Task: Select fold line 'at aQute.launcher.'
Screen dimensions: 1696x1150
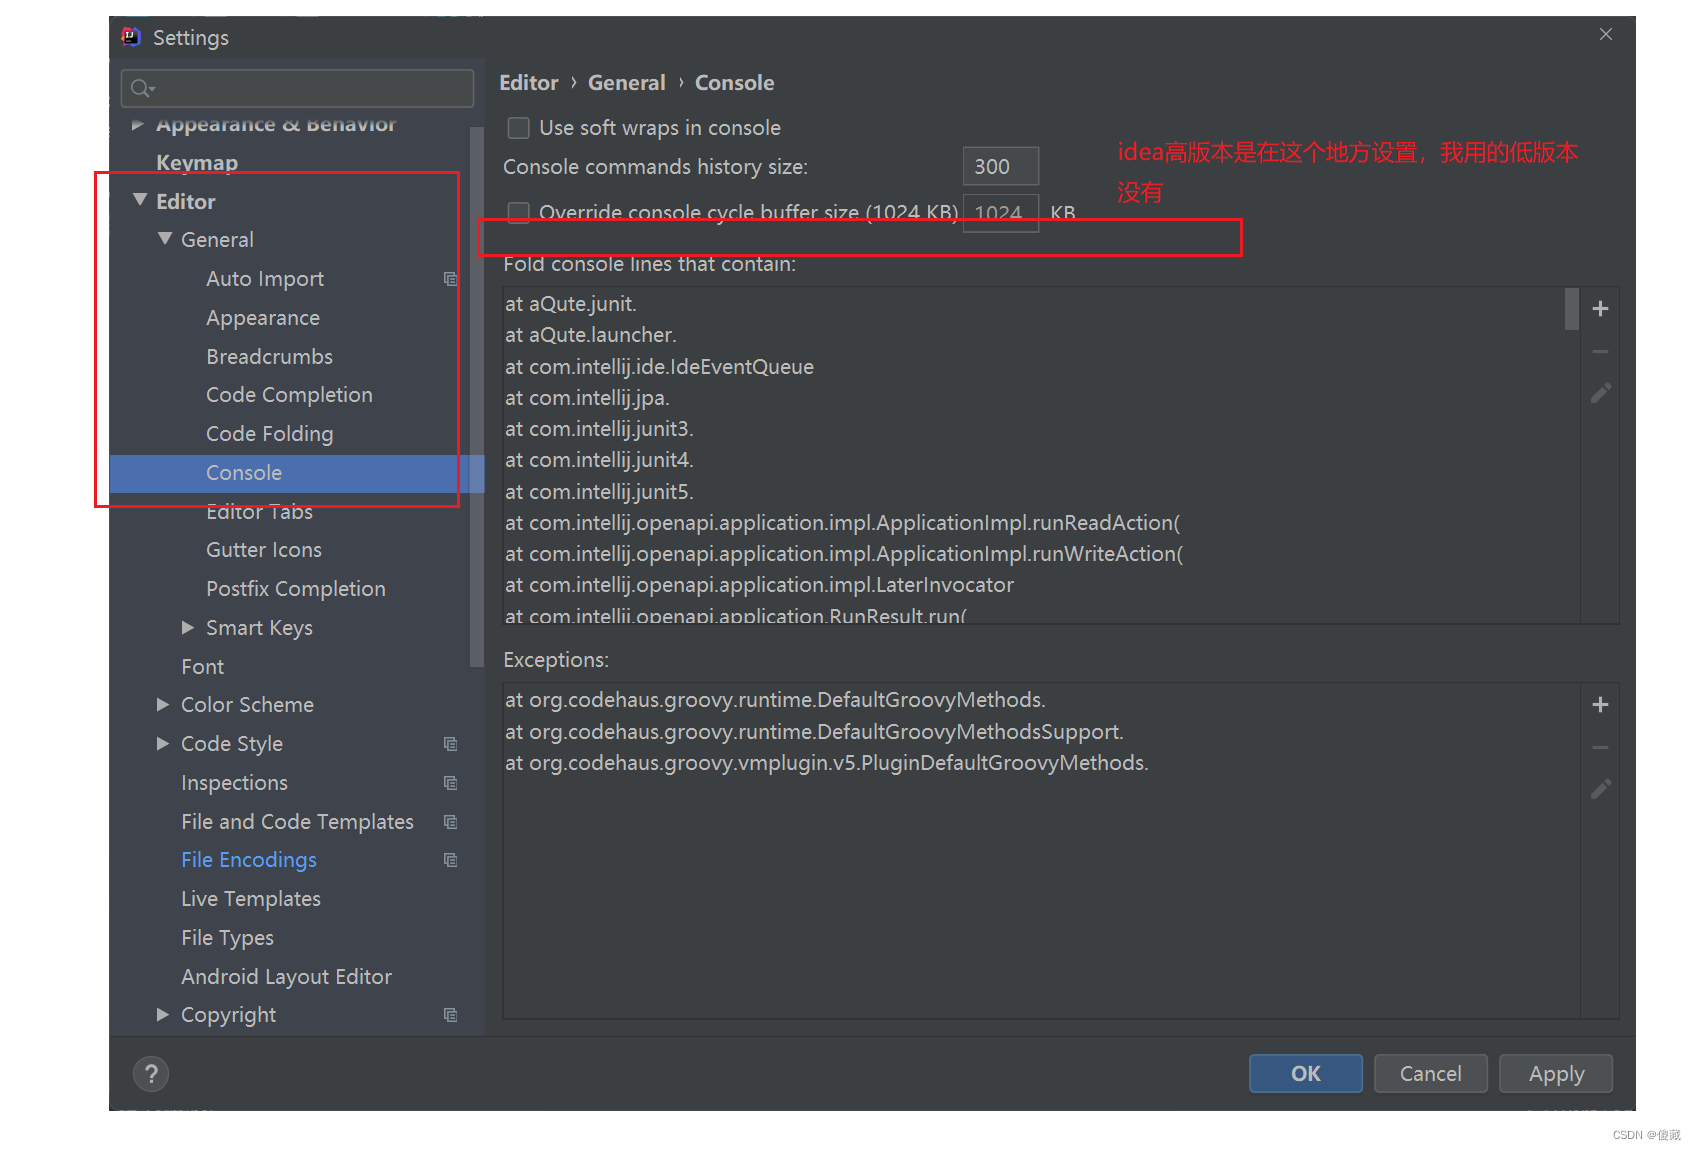Action: click(591, 335)
